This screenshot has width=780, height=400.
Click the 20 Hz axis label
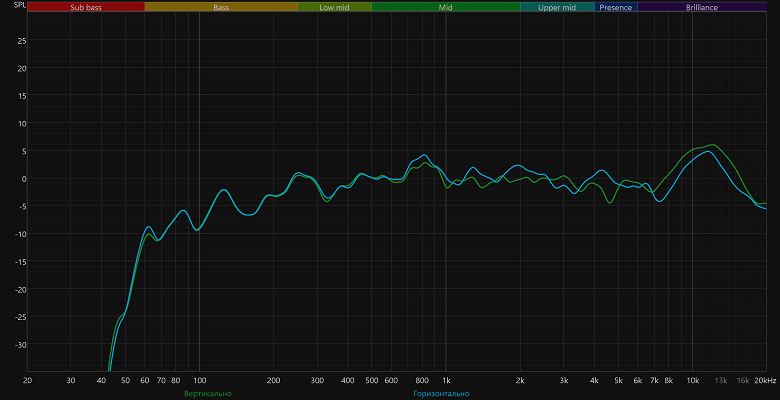pyautogui.click(x=27, y=381)
